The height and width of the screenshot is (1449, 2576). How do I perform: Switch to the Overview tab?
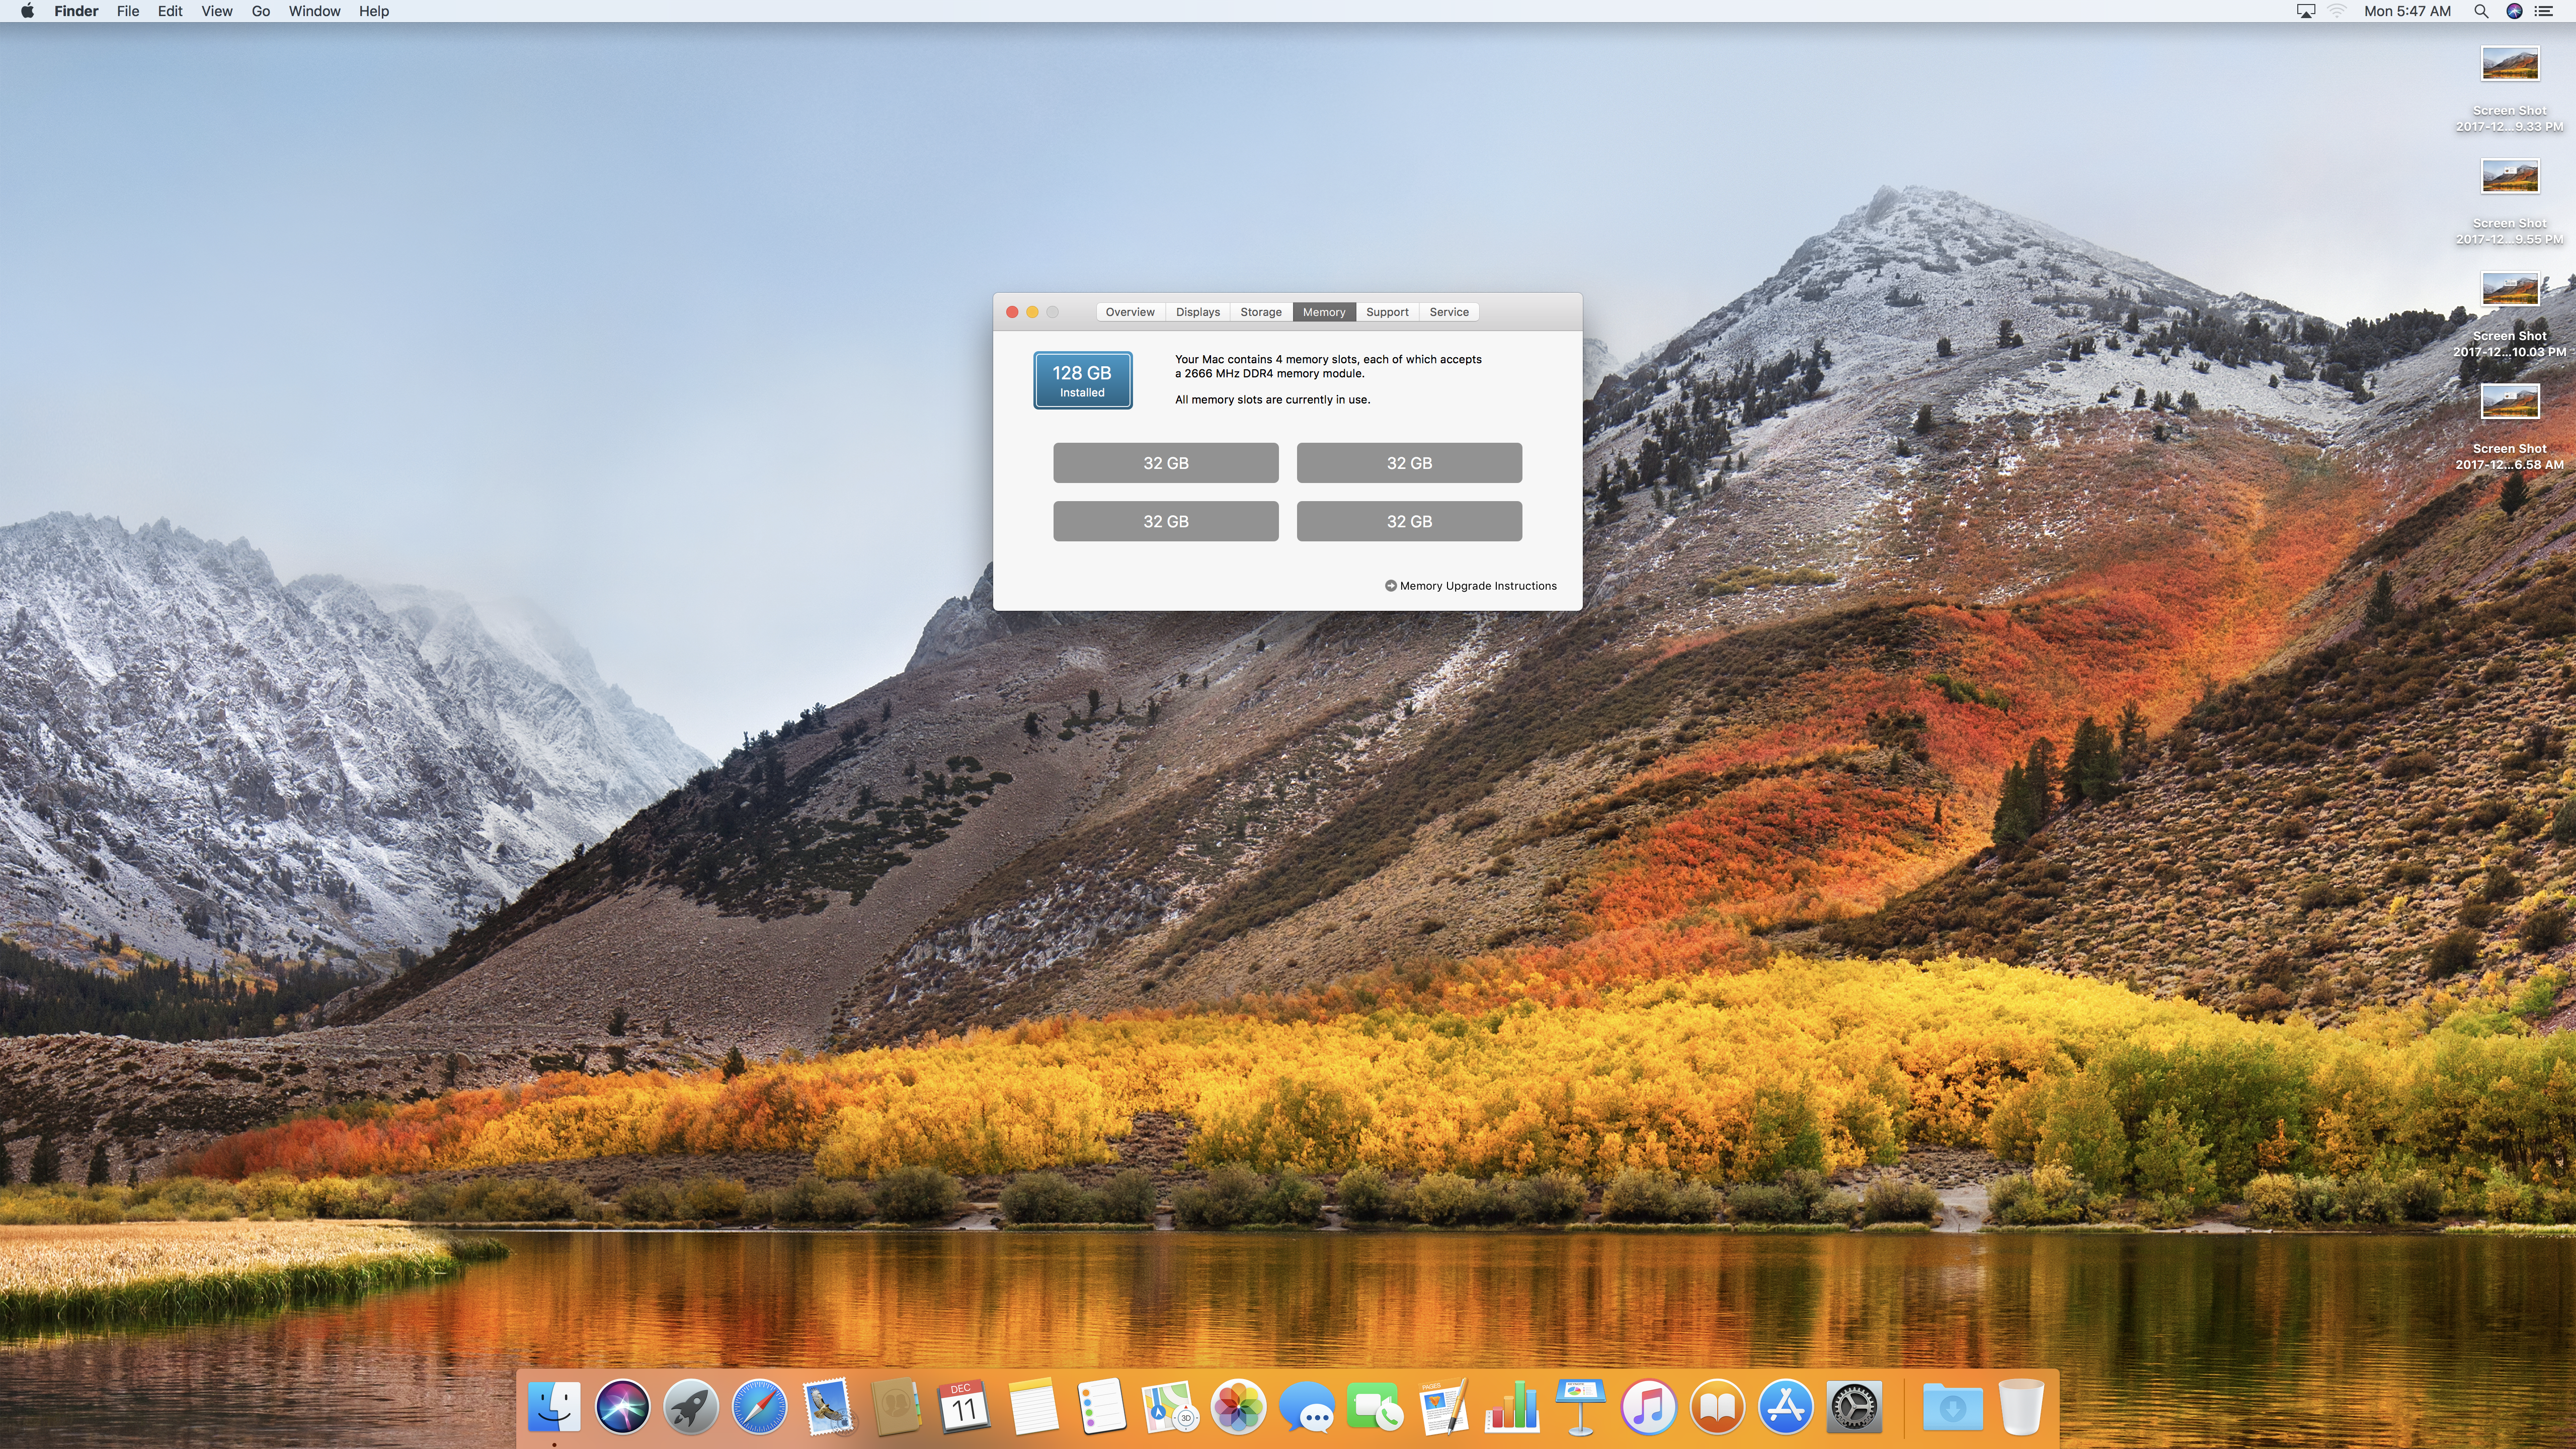coord(1130,312)
